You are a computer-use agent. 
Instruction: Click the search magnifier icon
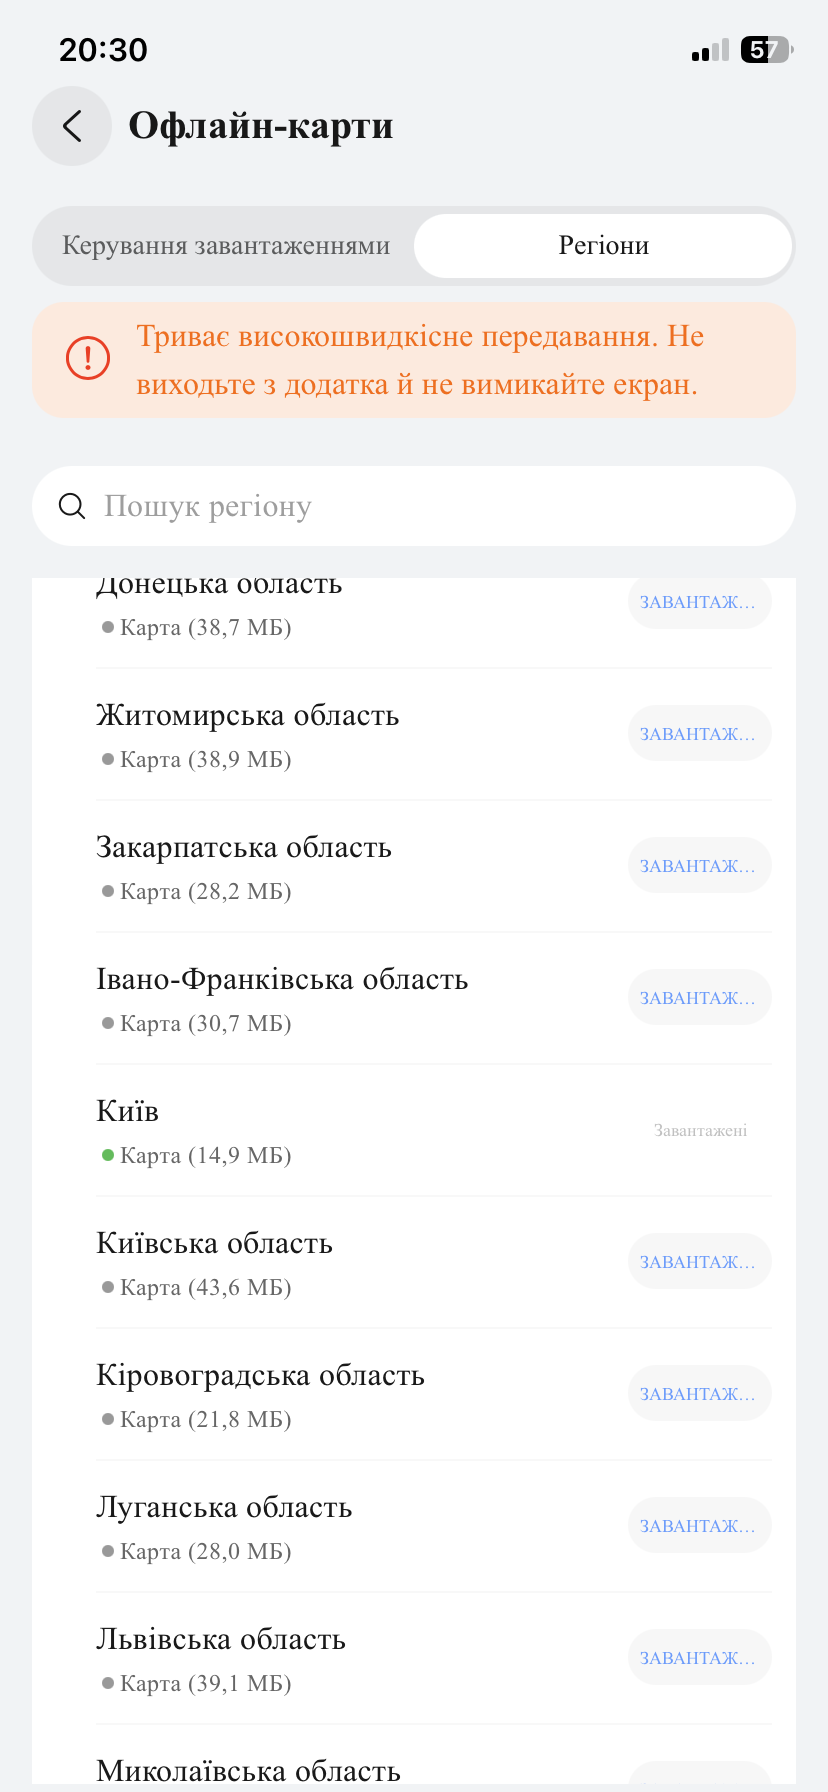click(72, 506)
